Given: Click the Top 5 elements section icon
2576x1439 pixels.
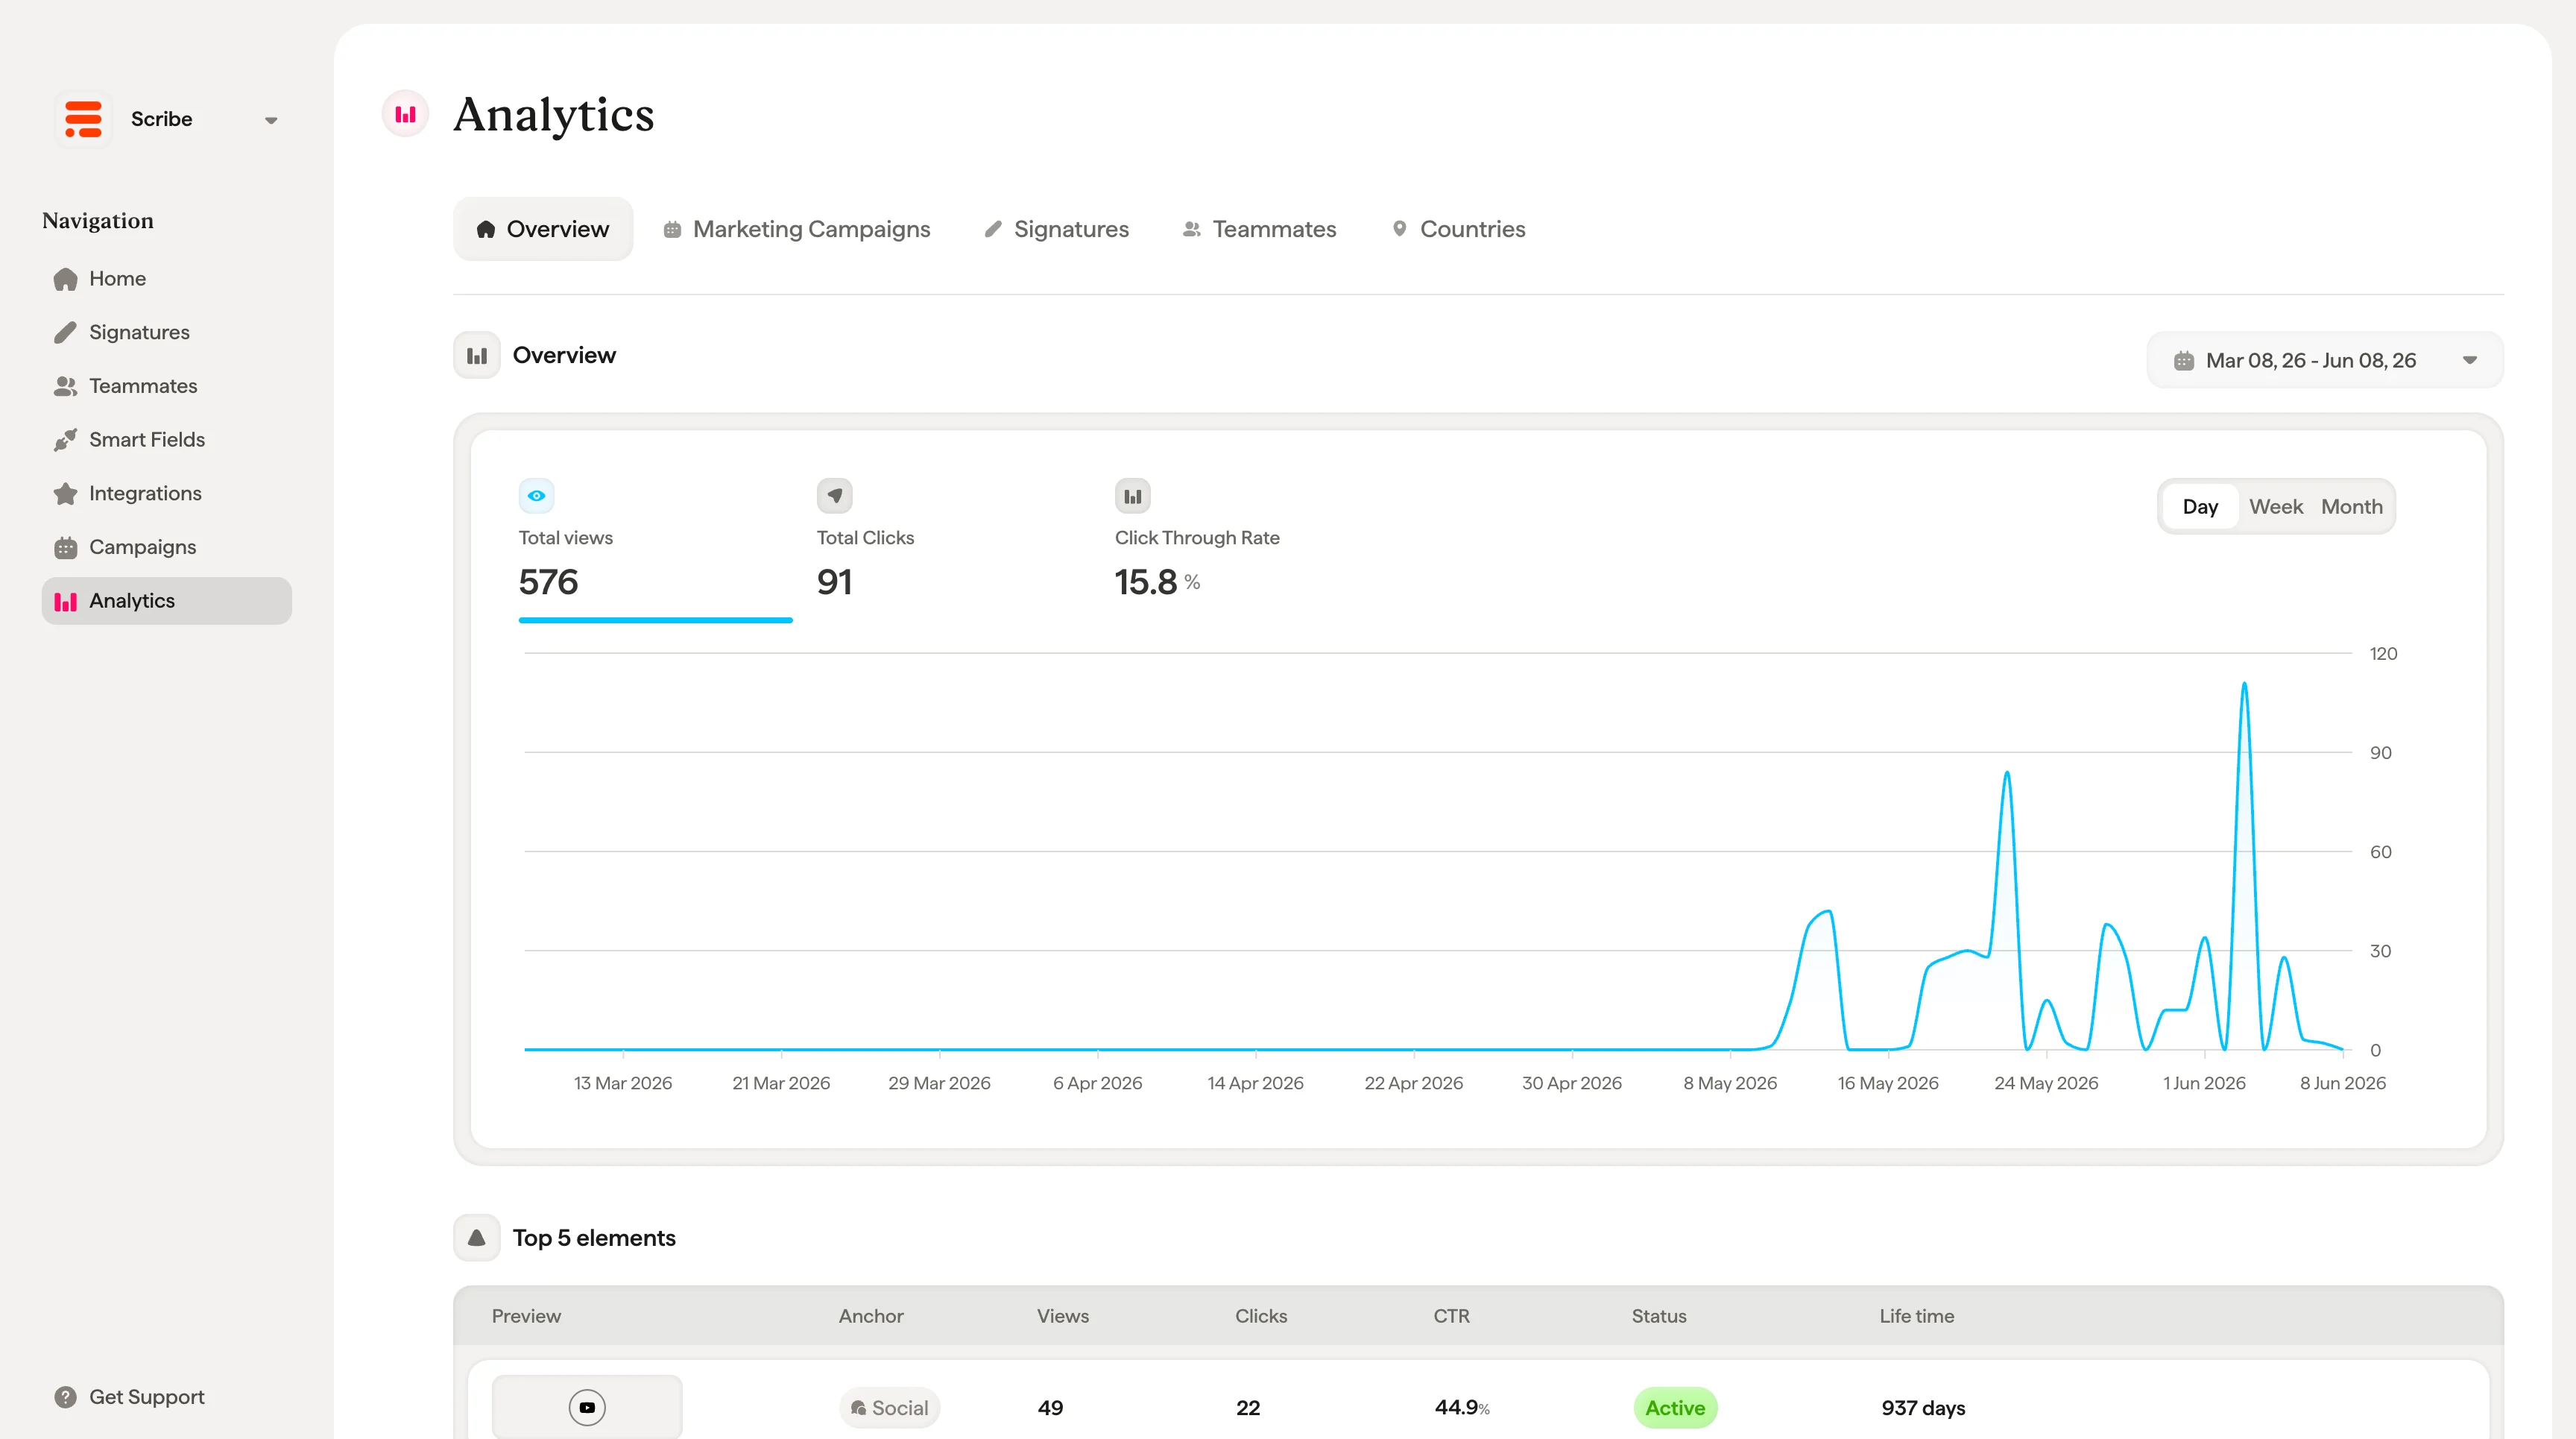Looking at the screenshot, I should [477, 1238].
